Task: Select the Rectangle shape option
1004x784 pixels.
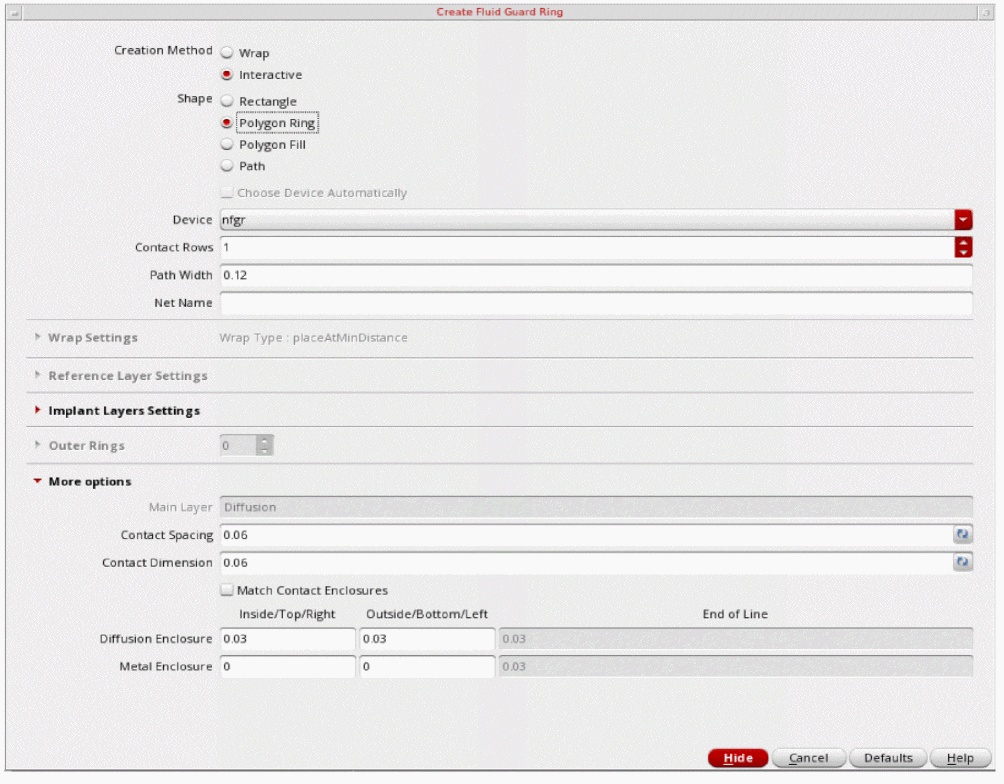Action: [227, 102]
